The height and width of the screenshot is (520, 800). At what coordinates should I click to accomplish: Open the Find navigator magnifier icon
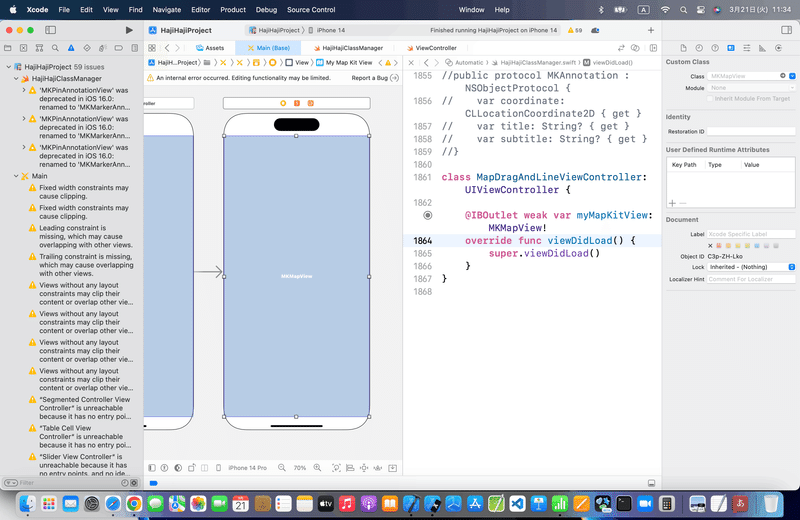click(x=55, y=48)
